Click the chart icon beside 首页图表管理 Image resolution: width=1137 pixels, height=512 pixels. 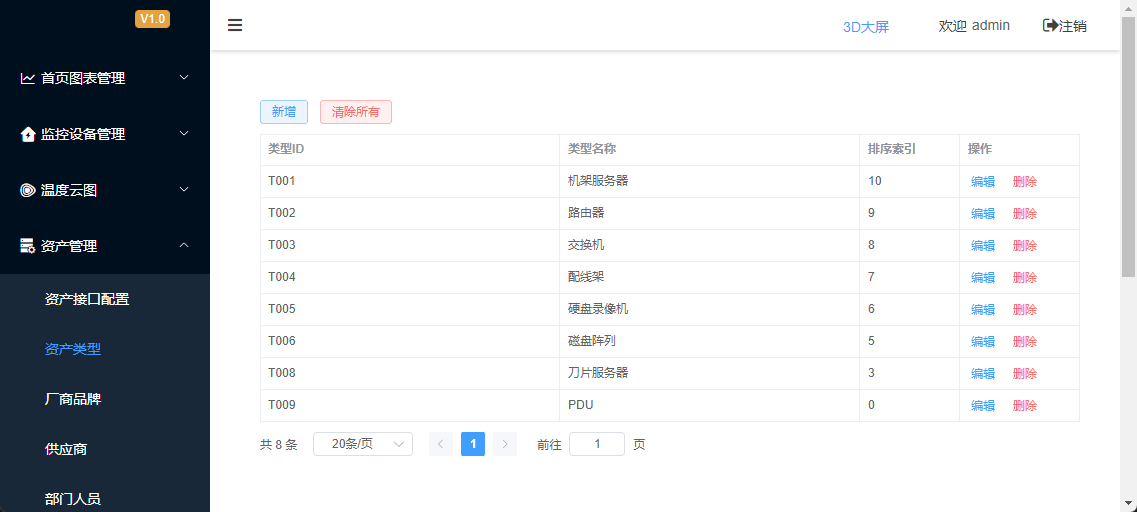click(28, 78)
